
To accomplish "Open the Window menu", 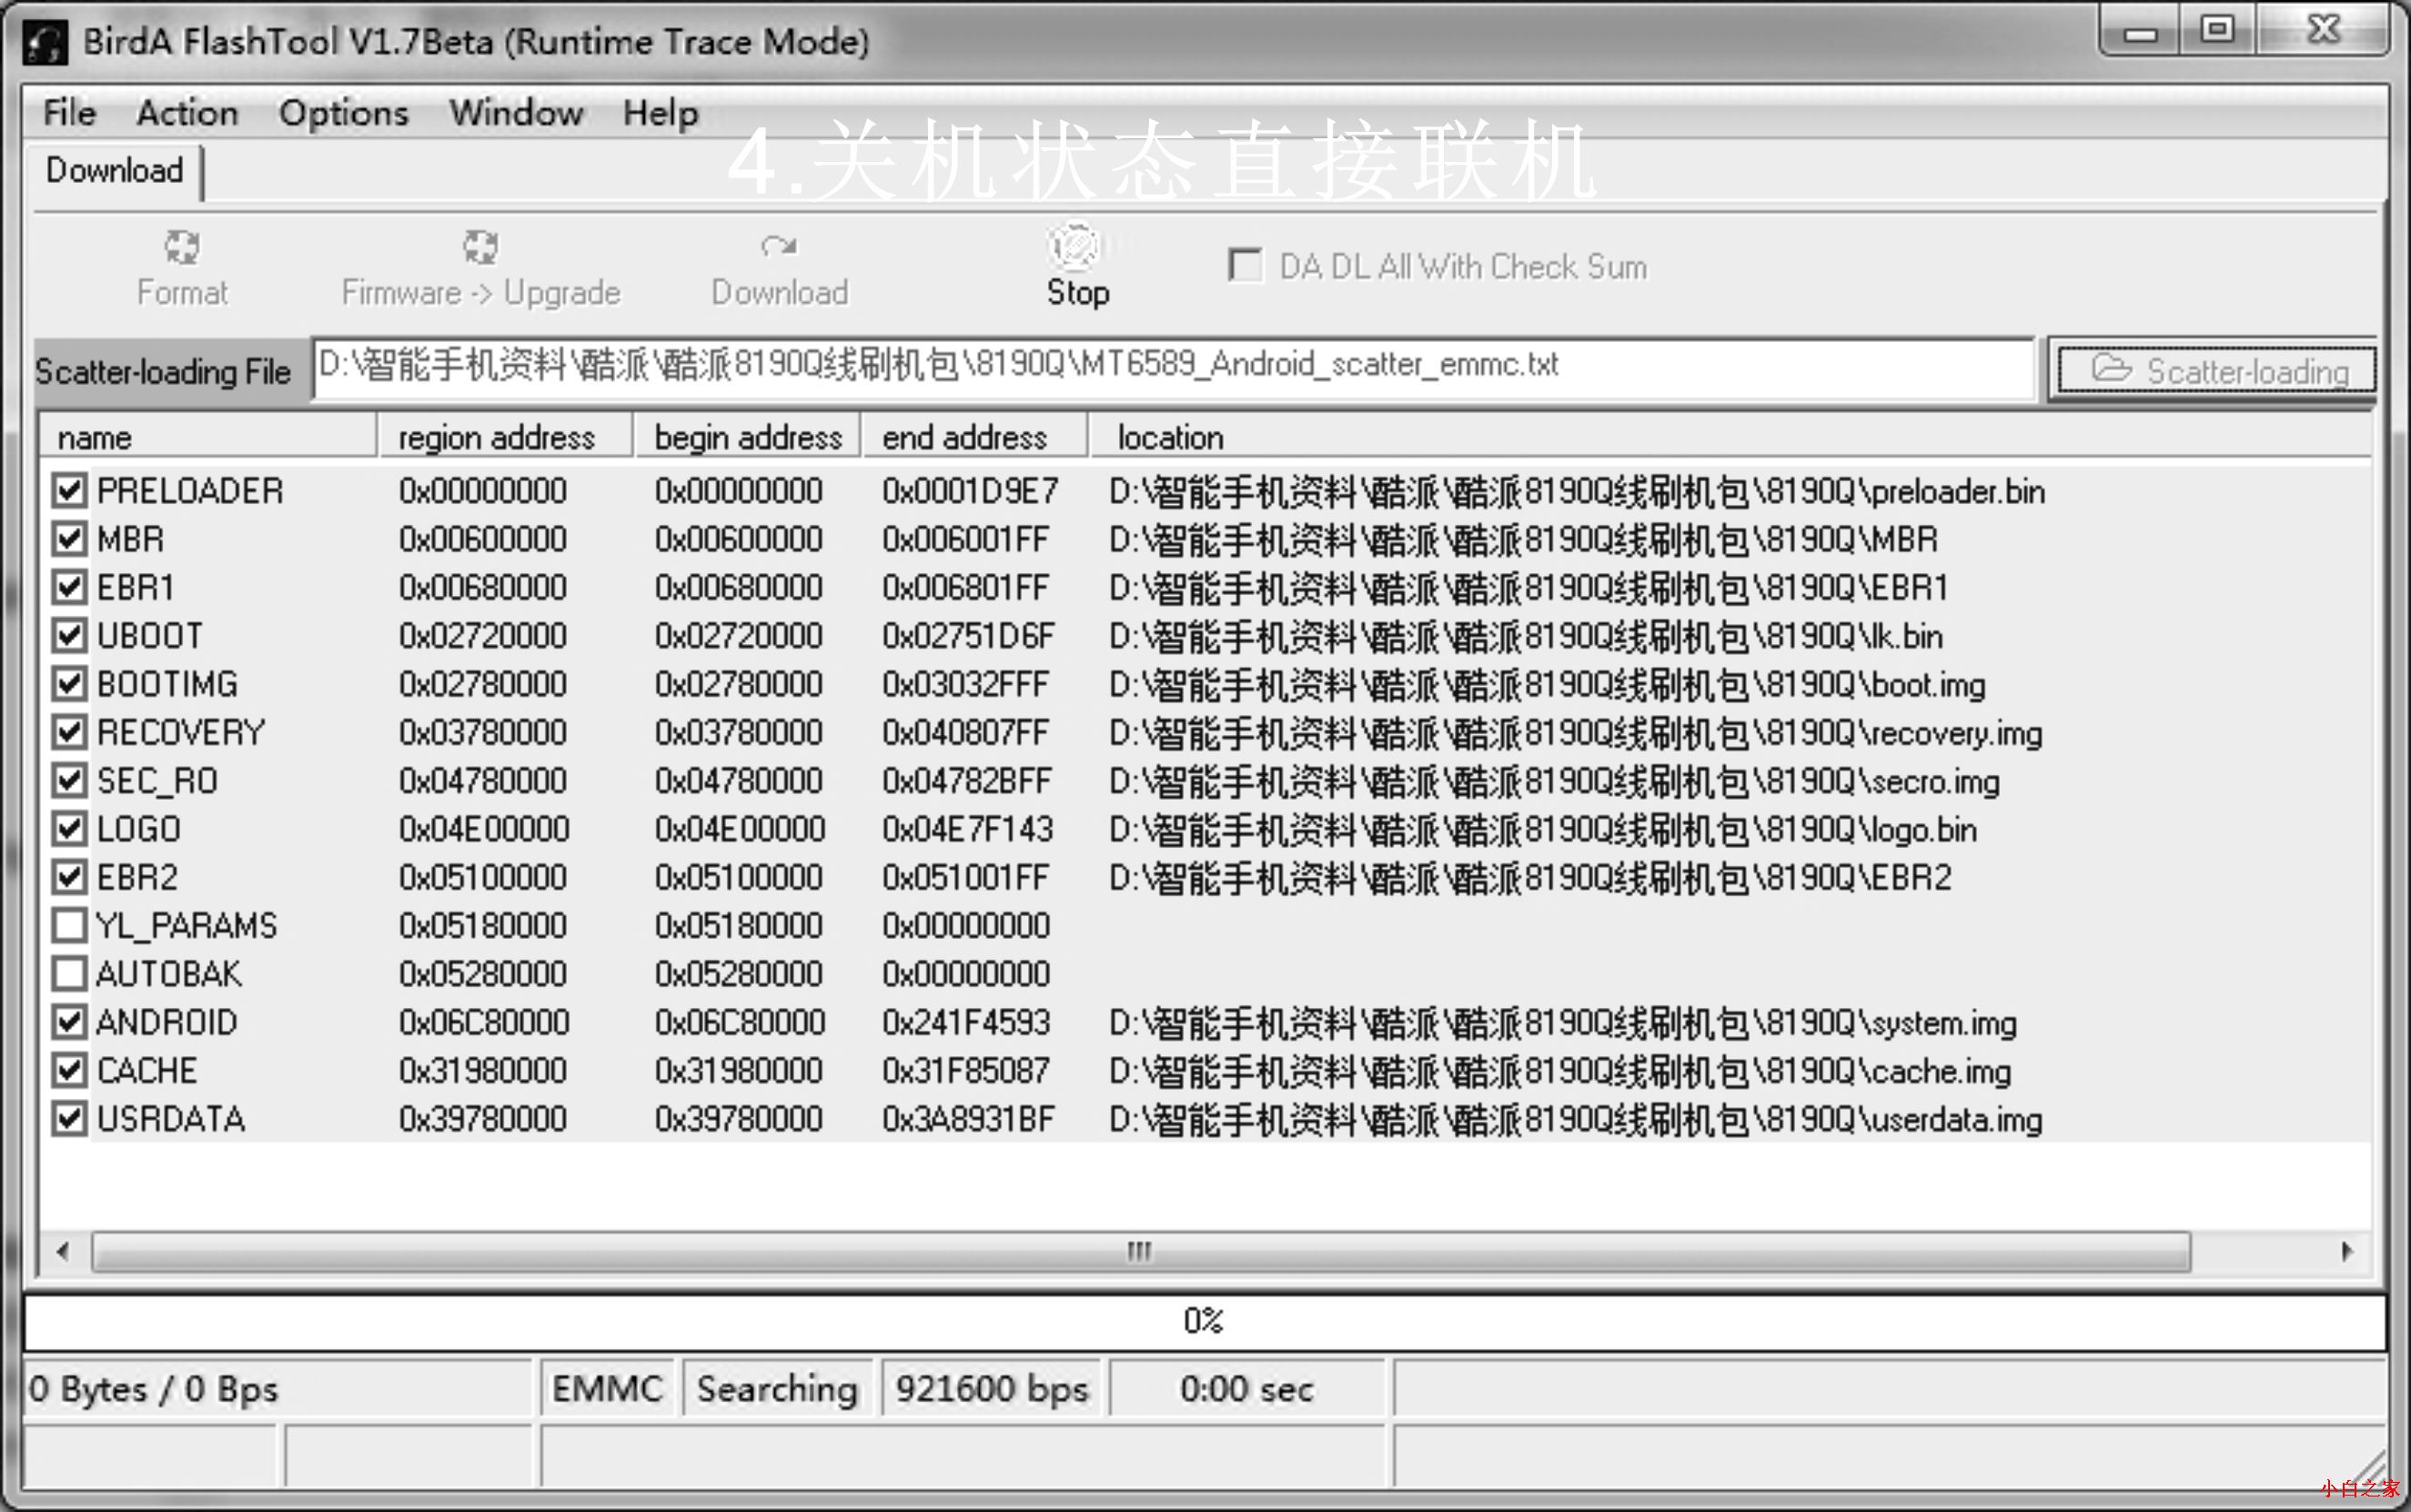I will tap(516, 113).
